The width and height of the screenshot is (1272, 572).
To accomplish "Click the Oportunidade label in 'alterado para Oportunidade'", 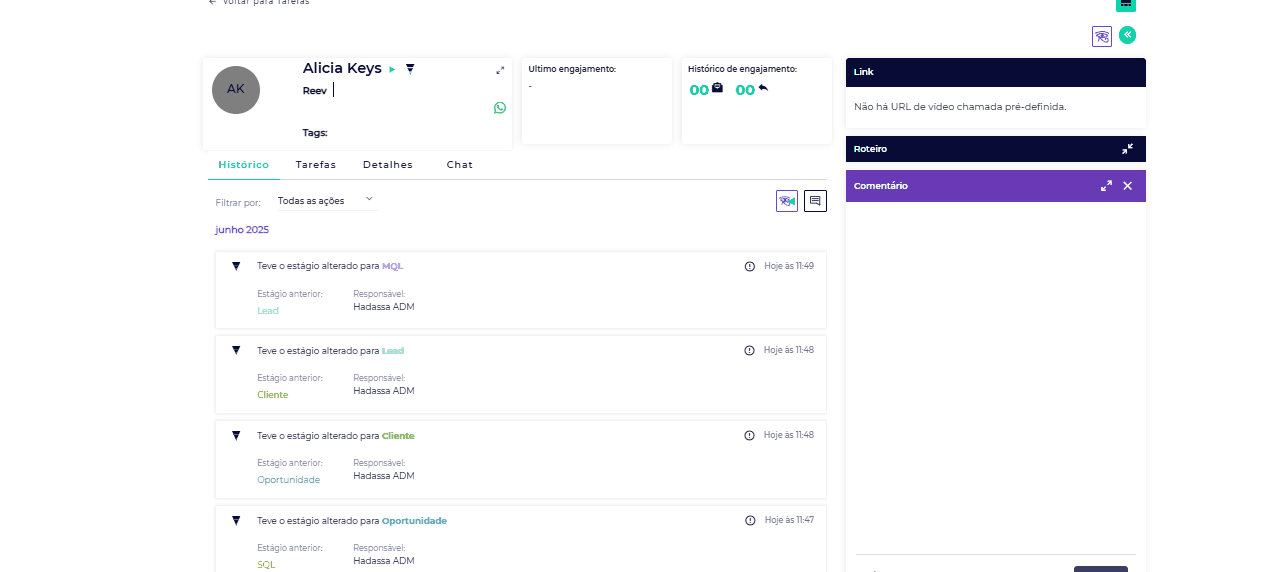I will click(414, 521).
